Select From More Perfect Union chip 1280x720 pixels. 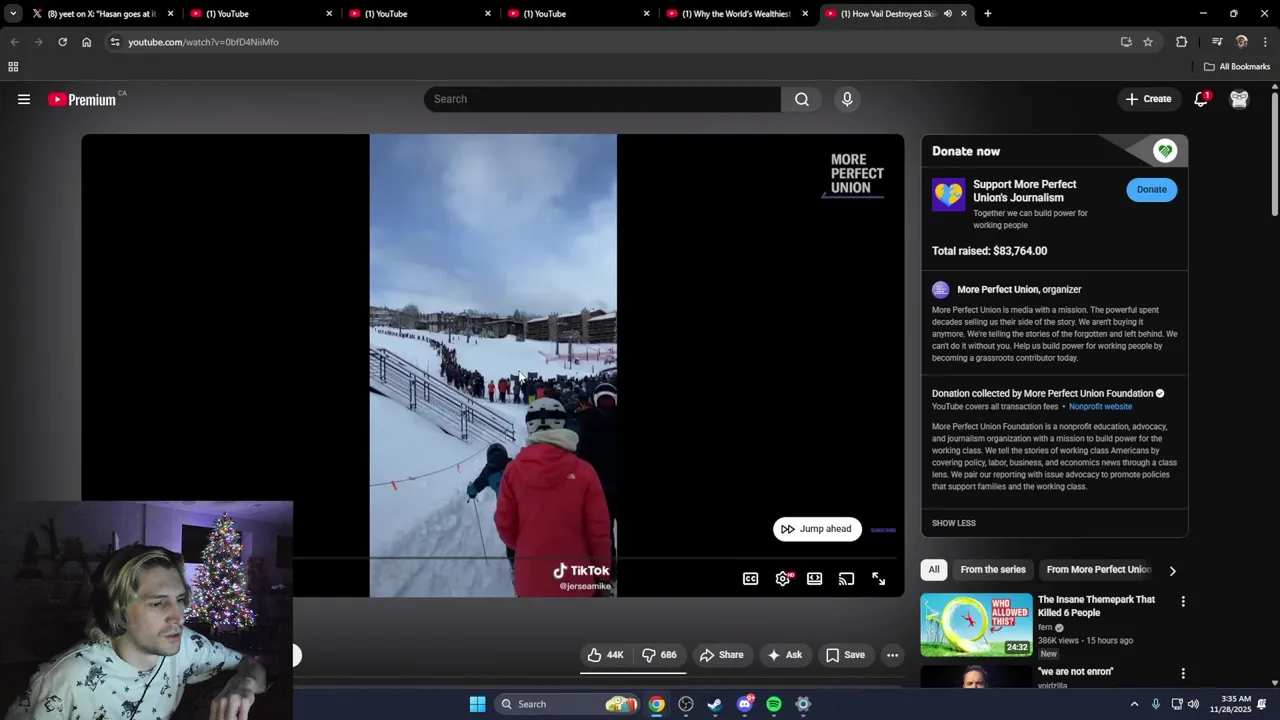tap(1098, 570)
